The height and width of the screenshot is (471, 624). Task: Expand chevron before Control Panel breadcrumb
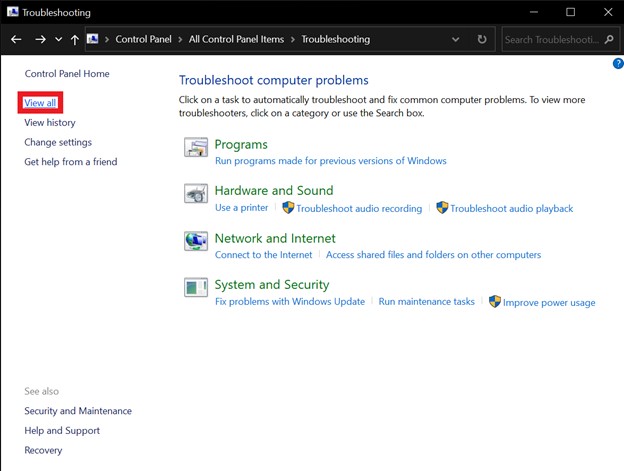coord(107,39)
